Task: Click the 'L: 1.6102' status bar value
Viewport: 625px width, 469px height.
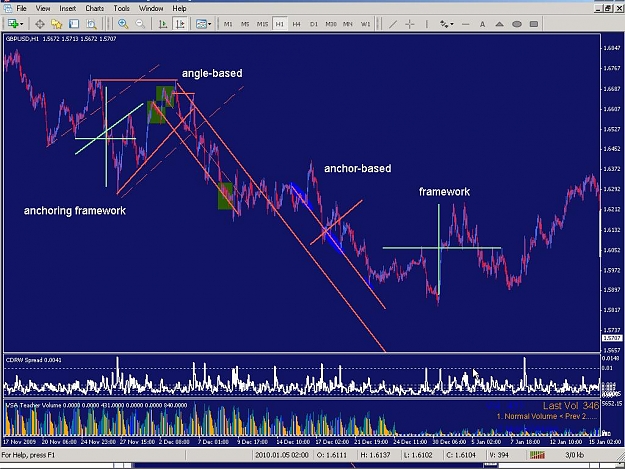Action: [418, 455]
